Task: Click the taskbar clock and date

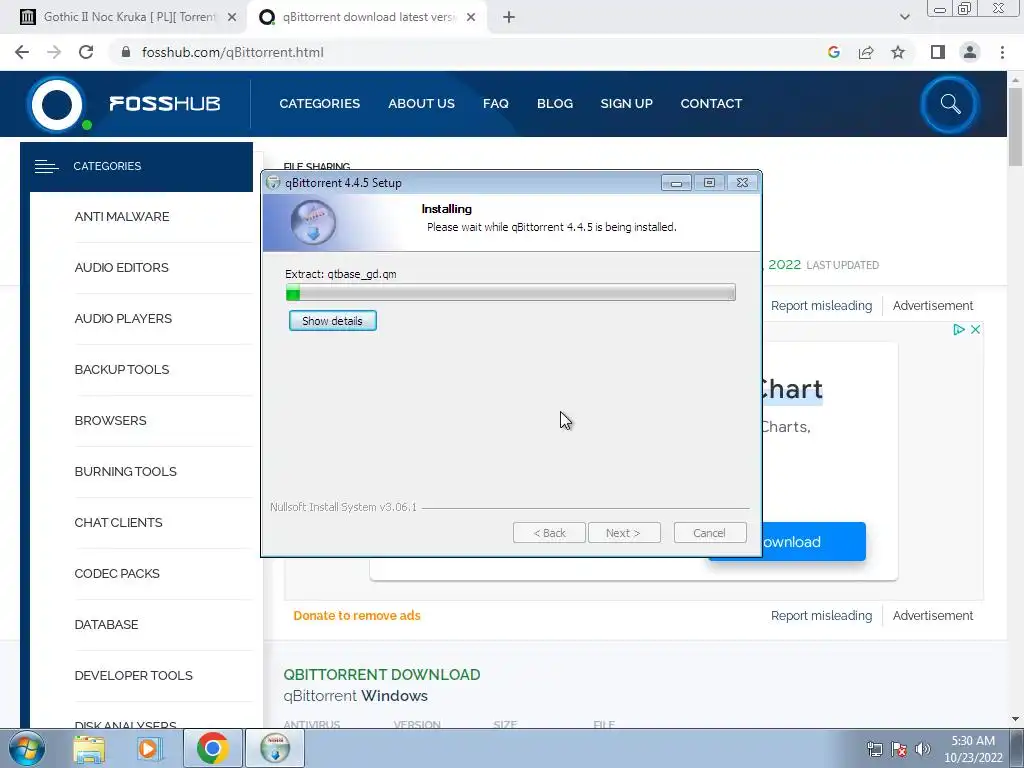Action: click(x=973, y=749)
